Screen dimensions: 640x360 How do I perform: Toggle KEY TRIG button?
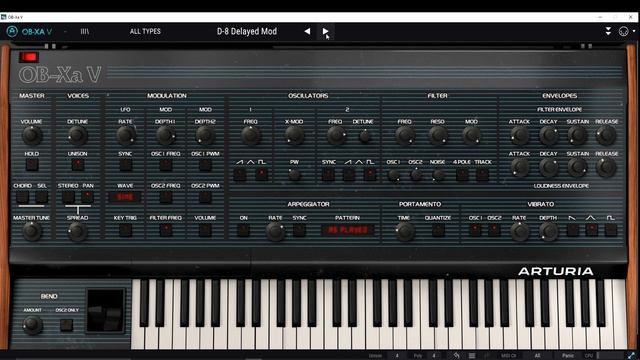point(125,230)
